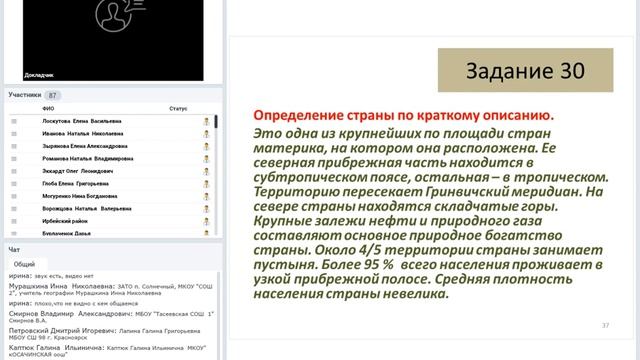Click the participants count badge 87
The height and width of the screenshot is (360, 640).
(x=52, y=96)
